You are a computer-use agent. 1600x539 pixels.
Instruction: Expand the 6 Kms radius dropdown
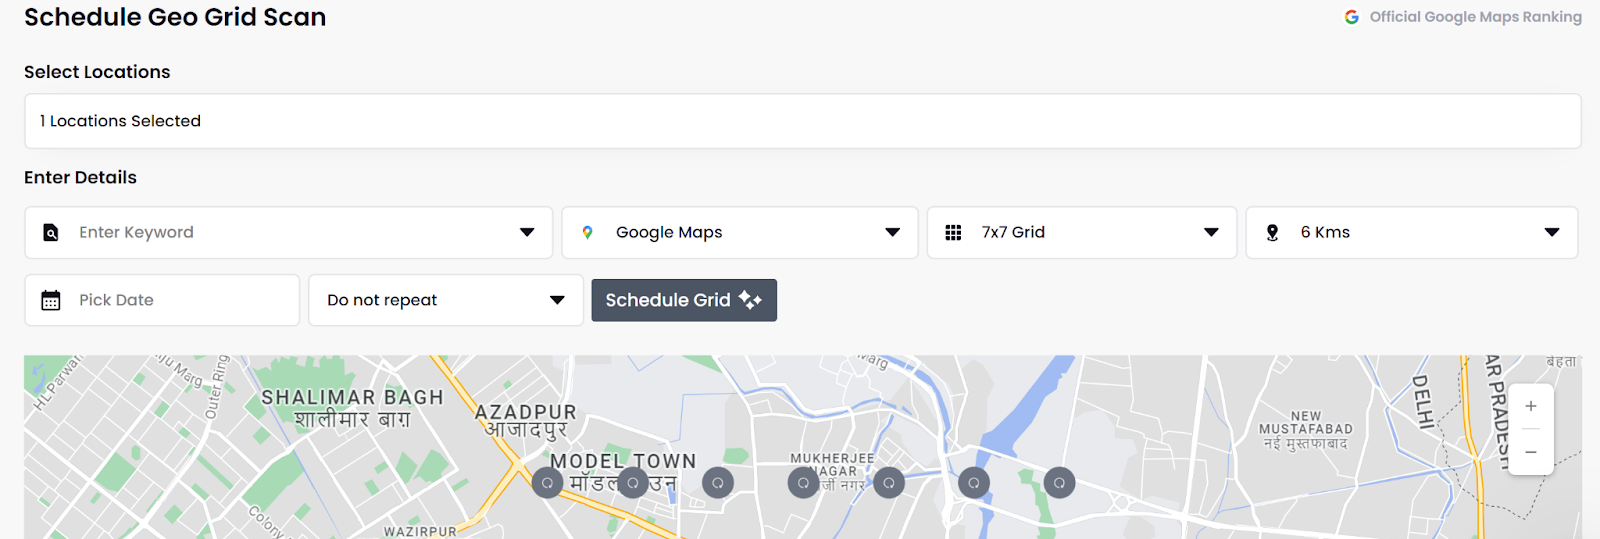(x=1412, y=232)
